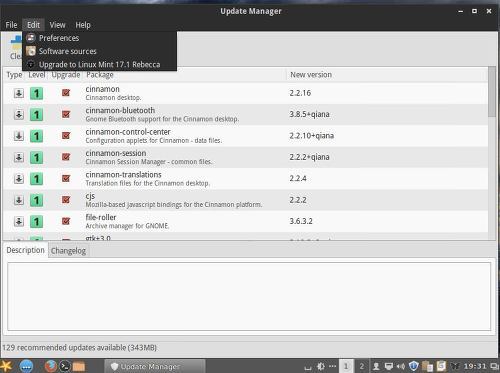
Task: Select the cinnamon-translations package name
Action: [x=123, y=174]
